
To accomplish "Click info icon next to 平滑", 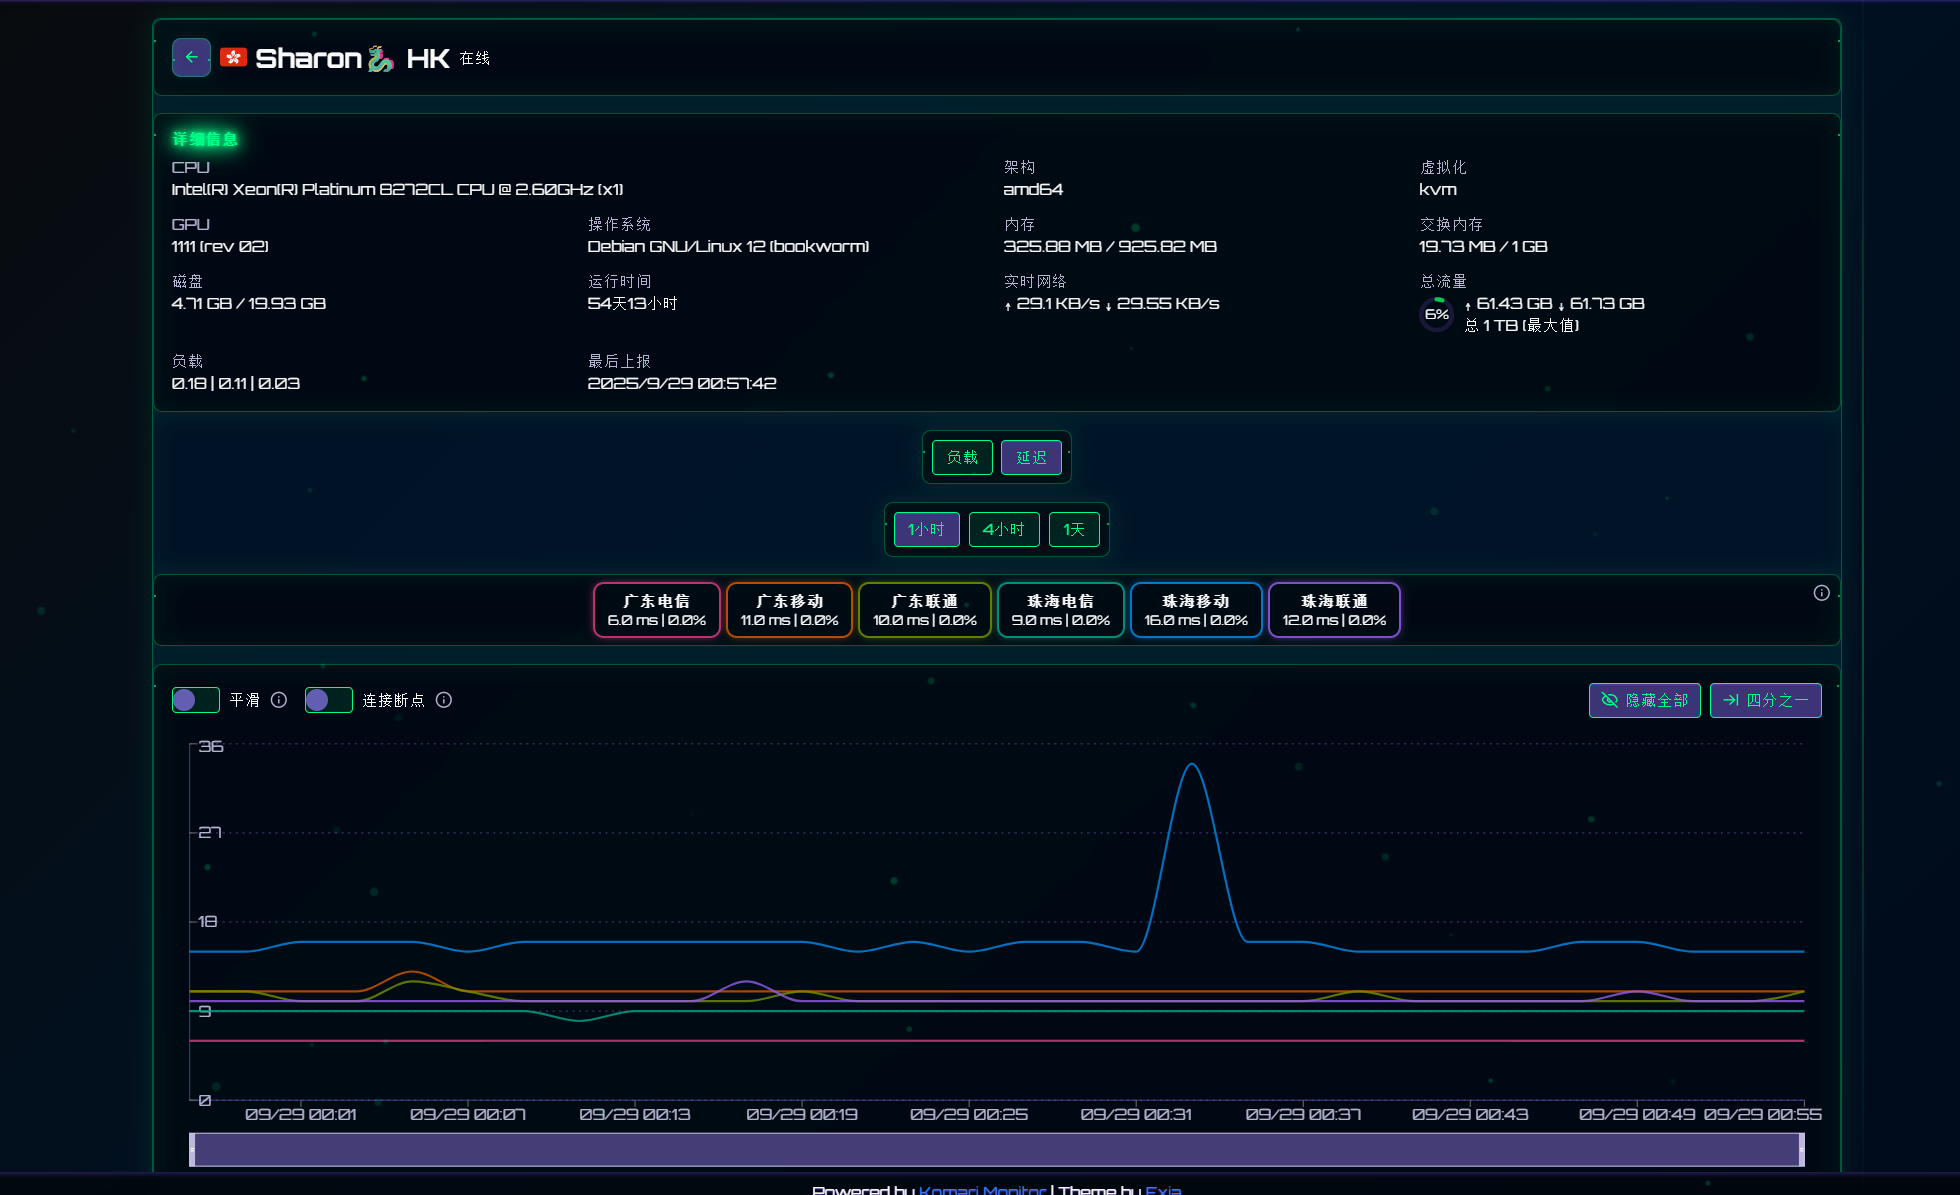I will click(279, 700).
